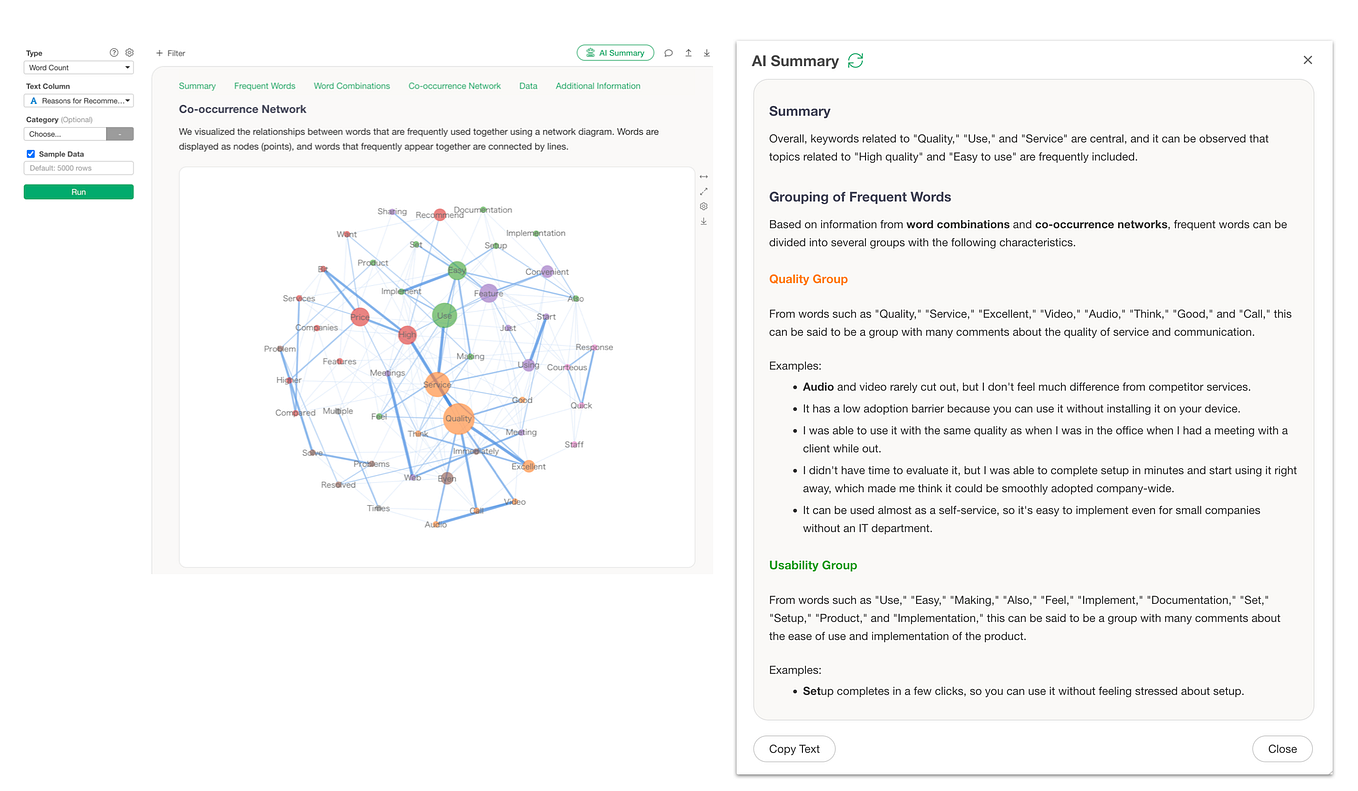Open the chart settings gear icon
The height and width of the screenshot is (791, 1358).
703,206
